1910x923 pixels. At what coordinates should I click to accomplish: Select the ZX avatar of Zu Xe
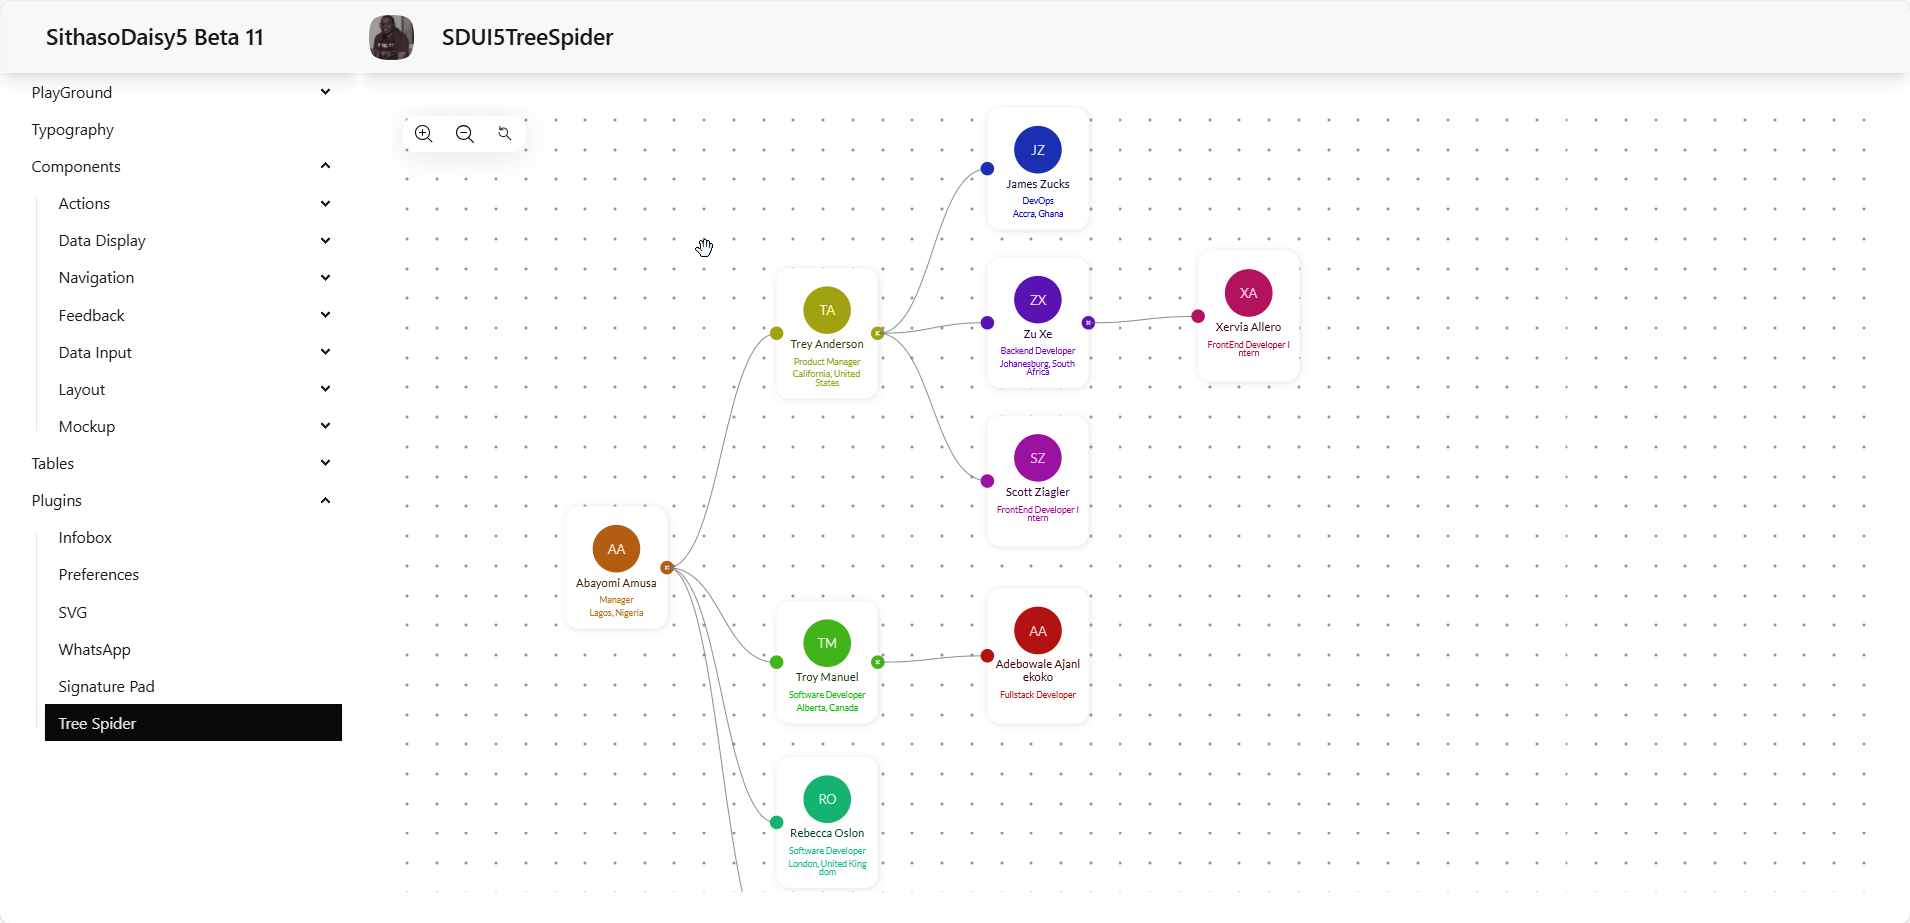click(x=1038, y=300)
